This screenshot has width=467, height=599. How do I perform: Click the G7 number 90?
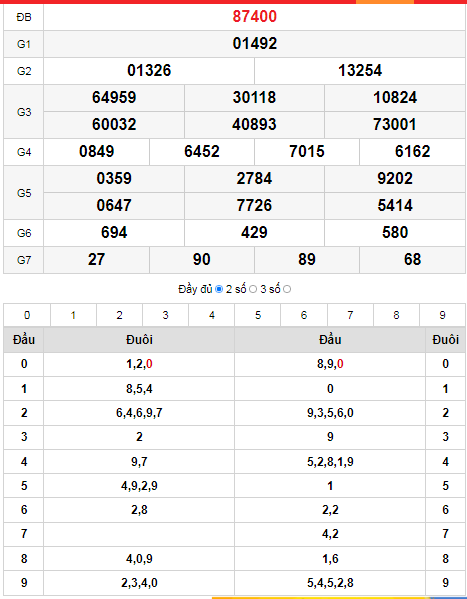202,260
